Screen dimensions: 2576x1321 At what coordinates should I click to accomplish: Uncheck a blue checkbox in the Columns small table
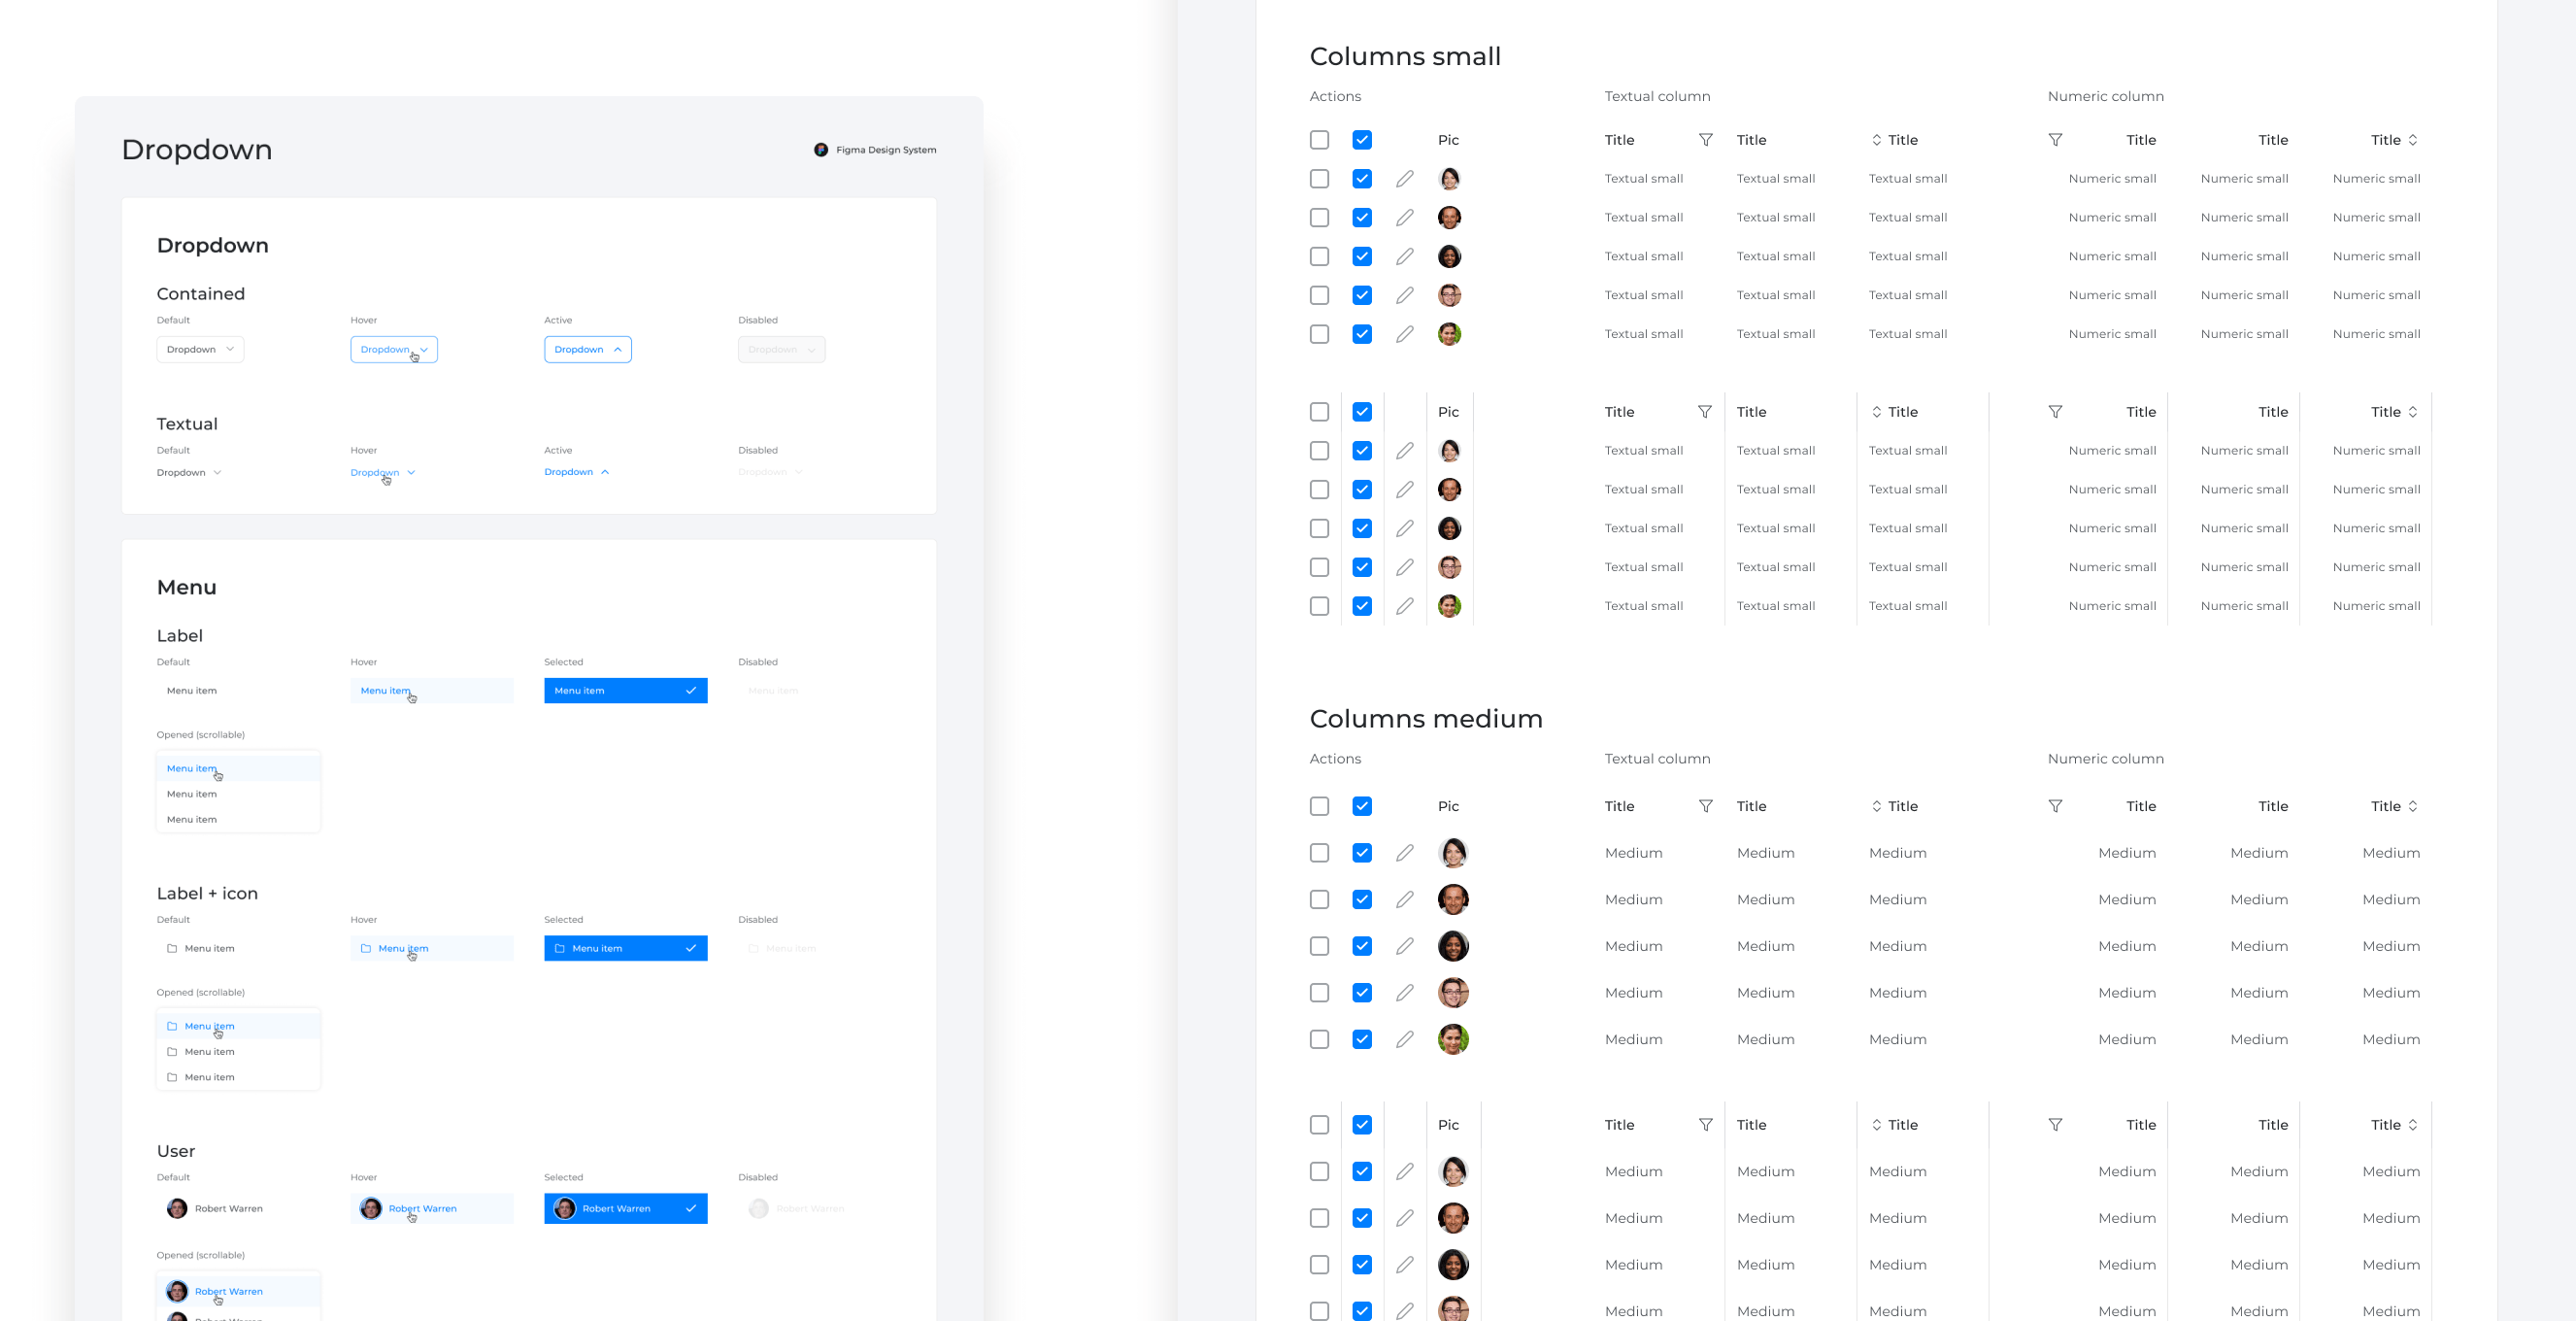click(x=1361, y=178)
